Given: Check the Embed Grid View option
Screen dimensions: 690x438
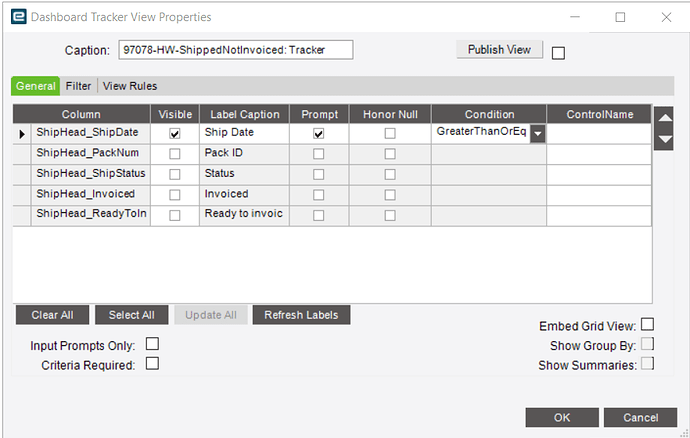Looking at the screenshot, I should coord(647,324).
